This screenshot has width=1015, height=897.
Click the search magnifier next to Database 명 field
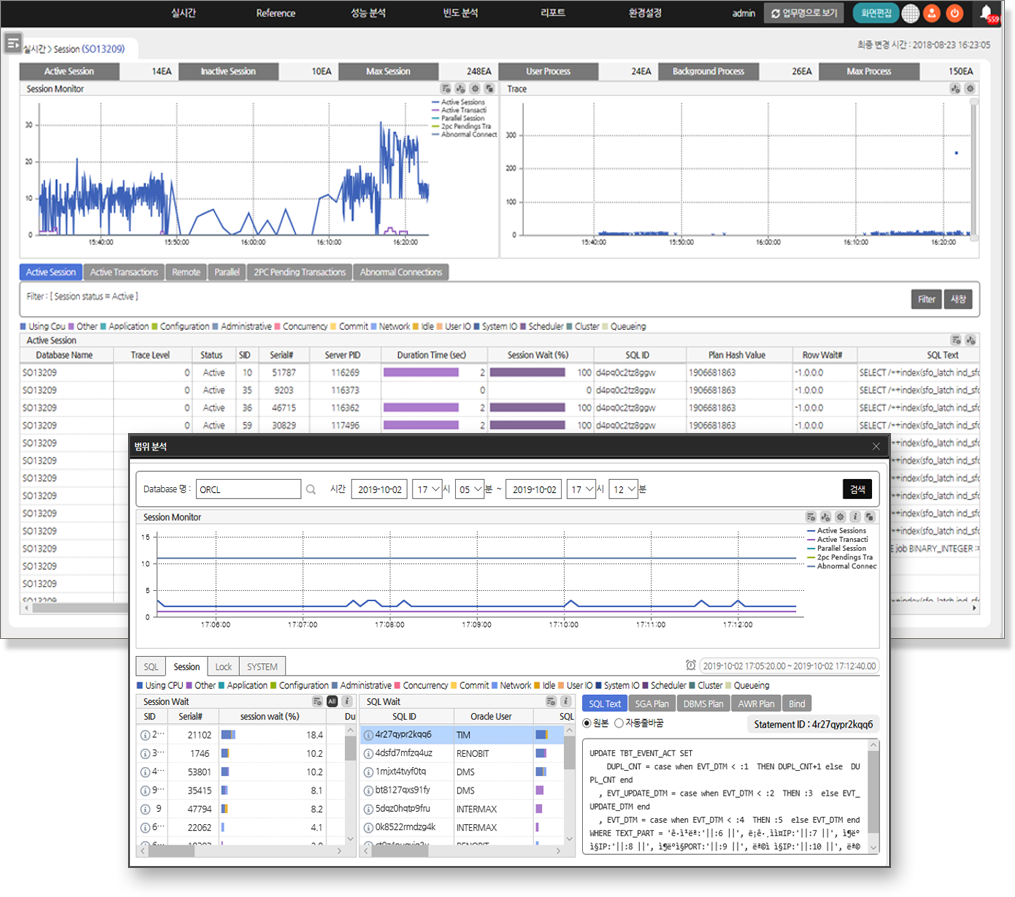[x=311, y=489]
